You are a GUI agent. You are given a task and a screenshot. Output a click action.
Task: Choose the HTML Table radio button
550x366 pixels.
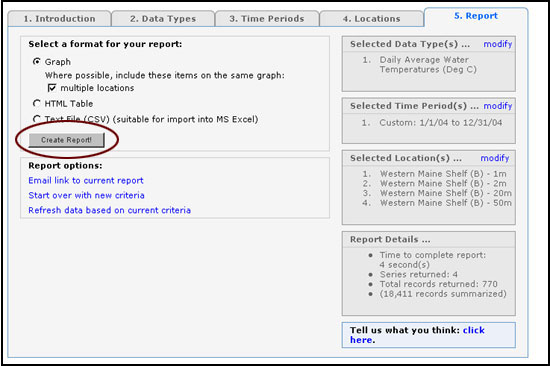(x=36, y=104)
